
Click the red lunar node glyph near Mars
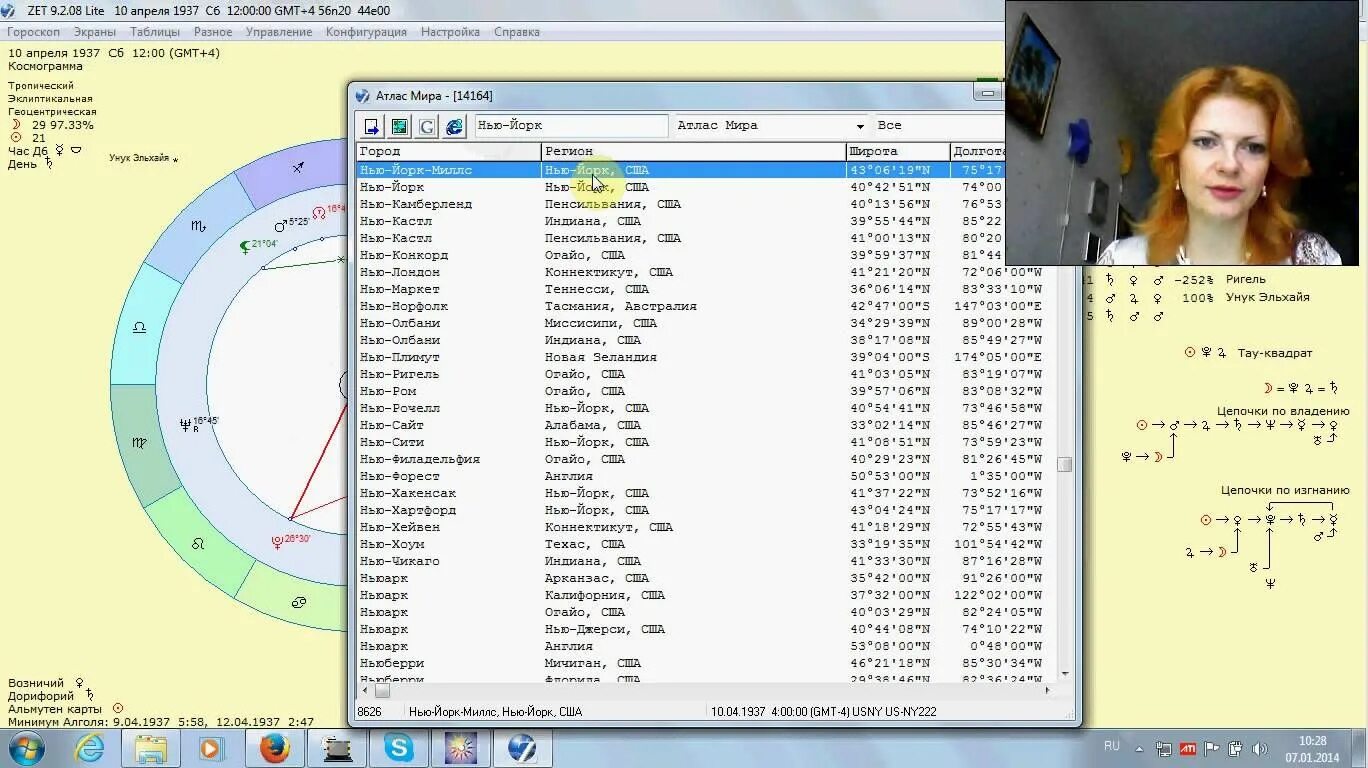[319, 212]
